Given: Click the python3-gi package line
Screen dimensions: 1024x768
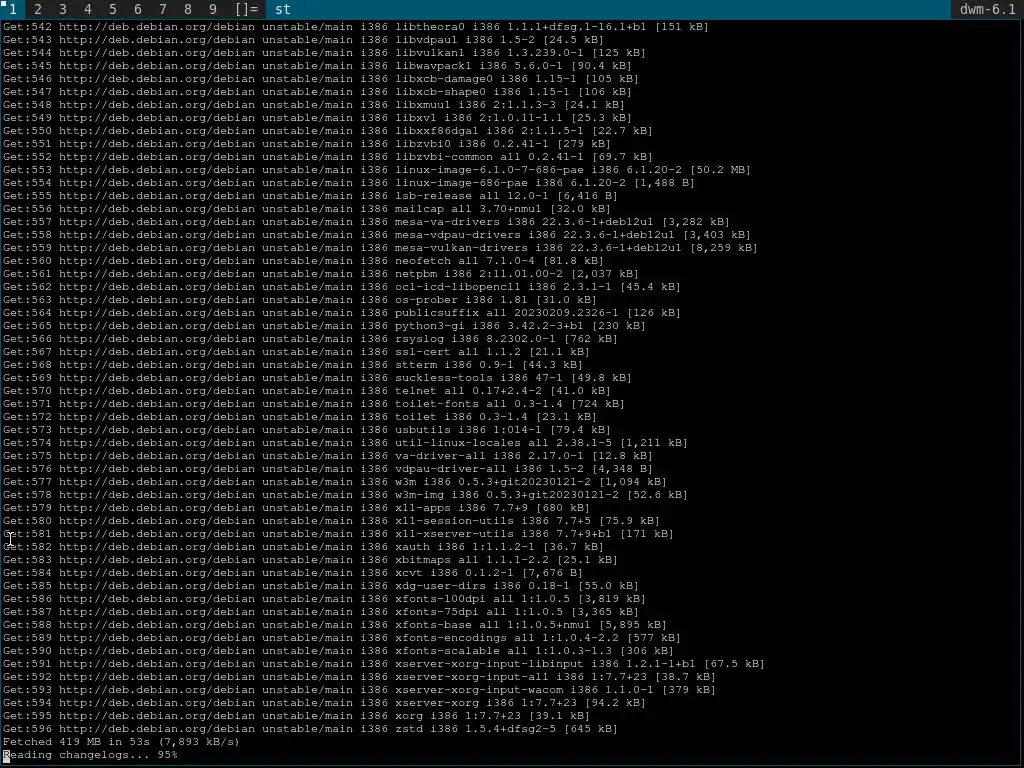Looking at the screenshot, I should 324,326.
